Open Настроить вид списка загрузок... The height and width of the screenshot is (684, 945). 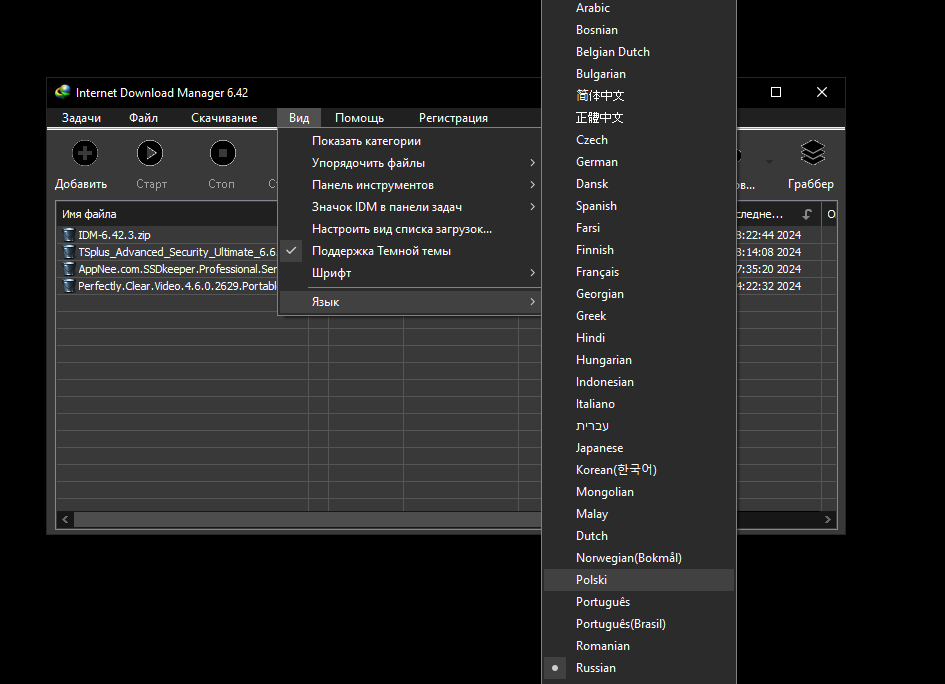coord(410,229)
